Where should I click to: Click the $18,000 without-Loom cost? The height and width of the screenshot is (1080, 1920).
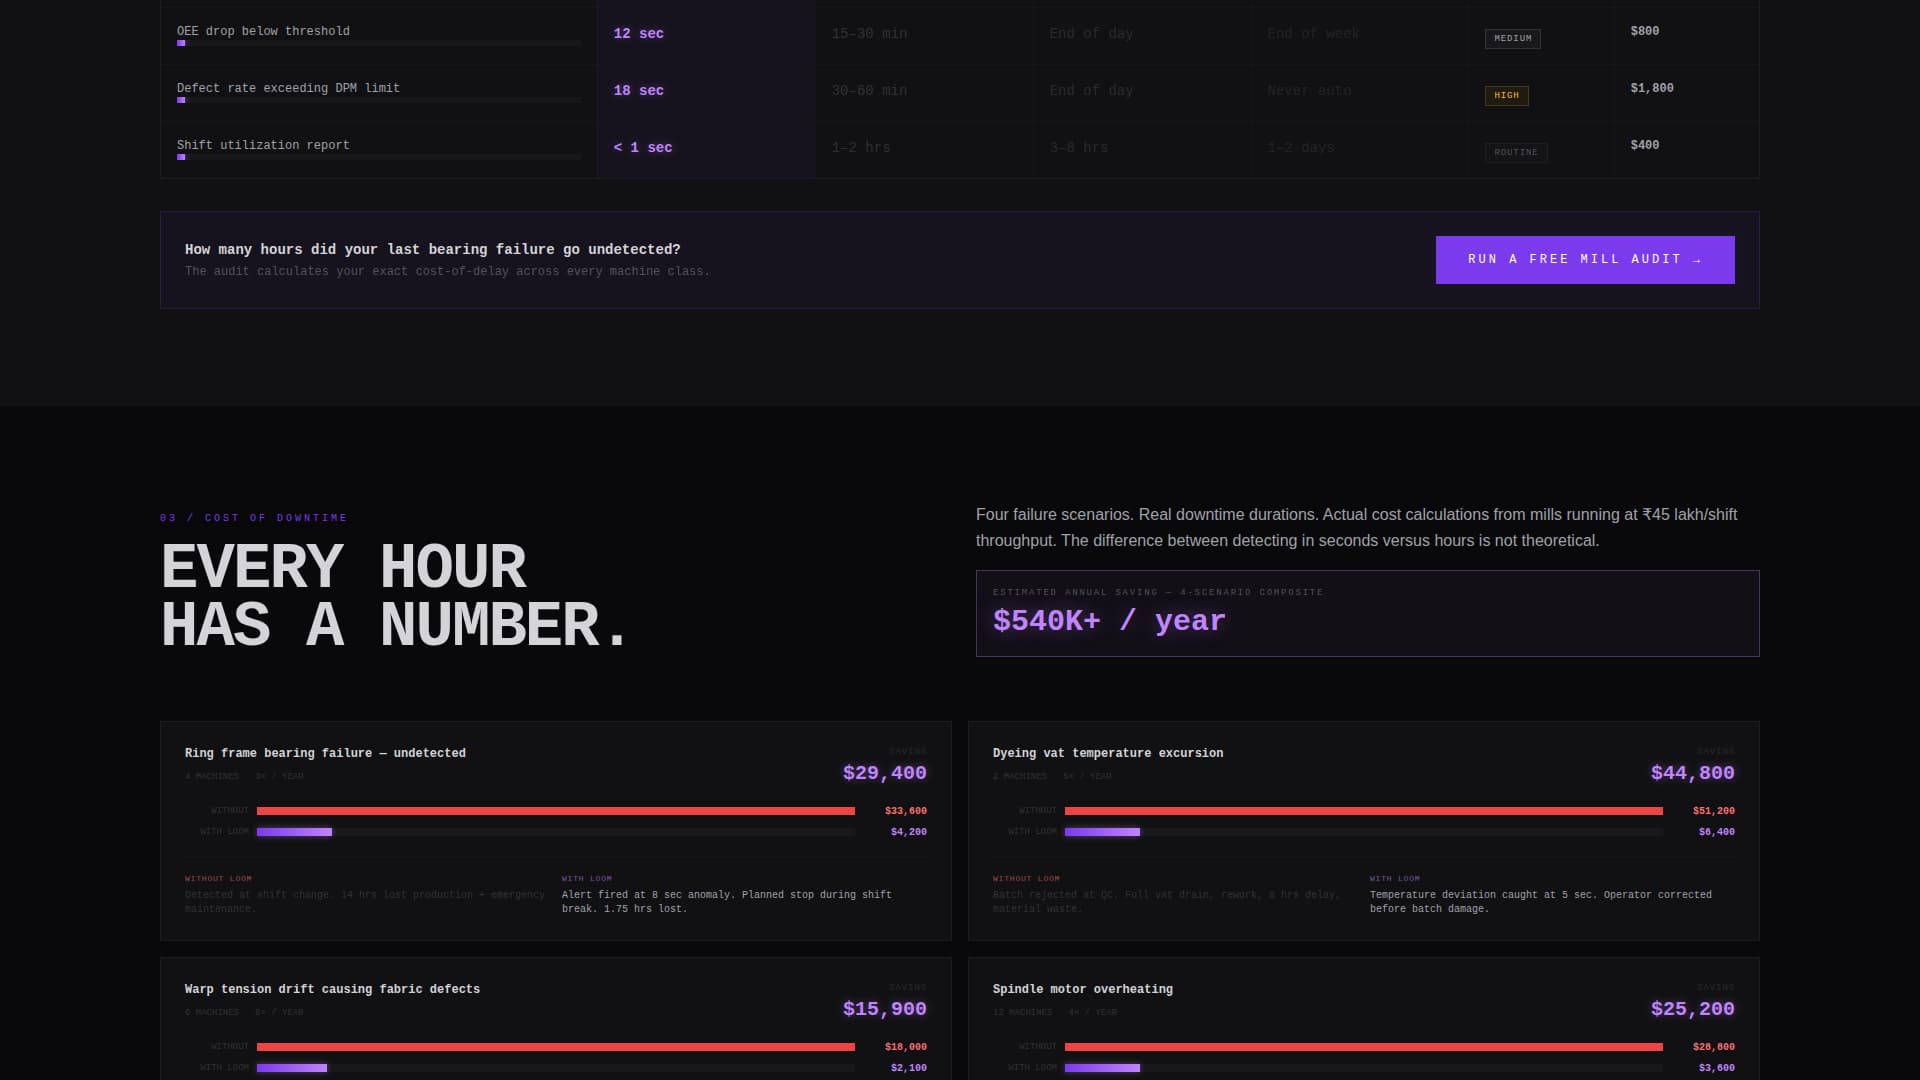click(x=905, y=1047)
